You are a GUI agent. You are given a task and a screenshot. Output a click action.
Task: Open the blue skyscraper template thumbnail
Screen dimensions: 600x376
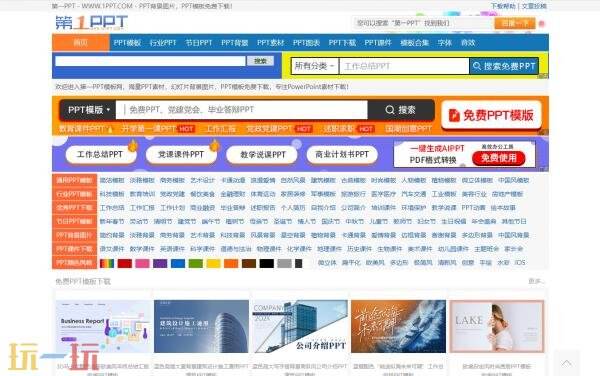201,326
